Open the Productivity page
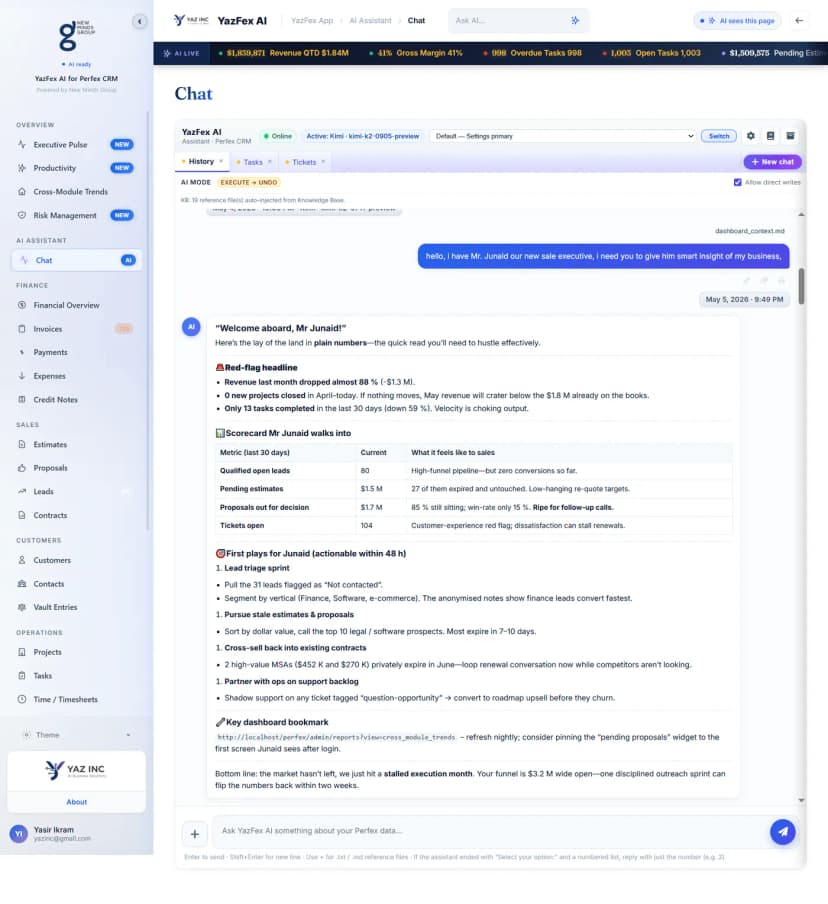Screen dimensions: 828x904 75,168
